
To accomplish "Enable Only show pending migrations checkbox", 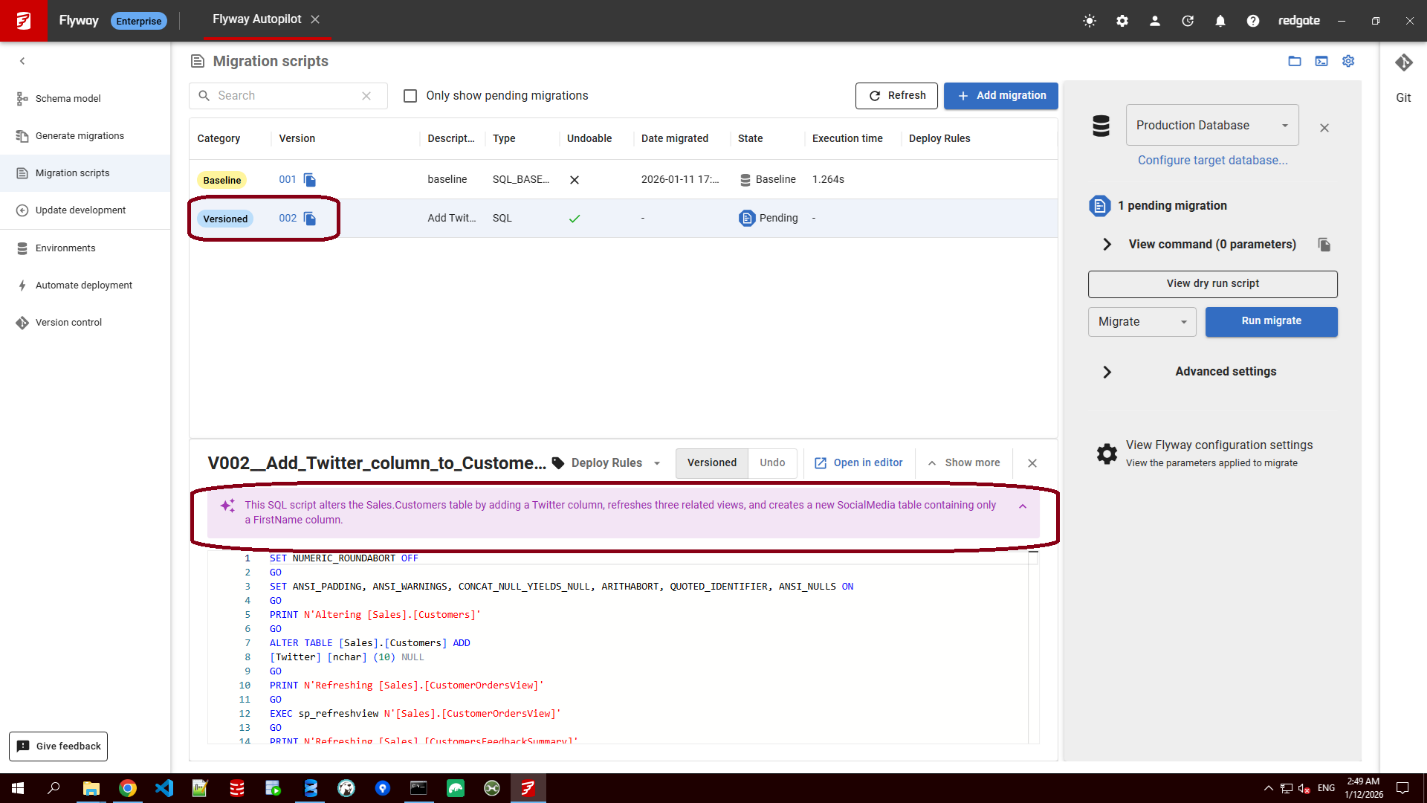I will pyautogui.click(x=410, y=96).
